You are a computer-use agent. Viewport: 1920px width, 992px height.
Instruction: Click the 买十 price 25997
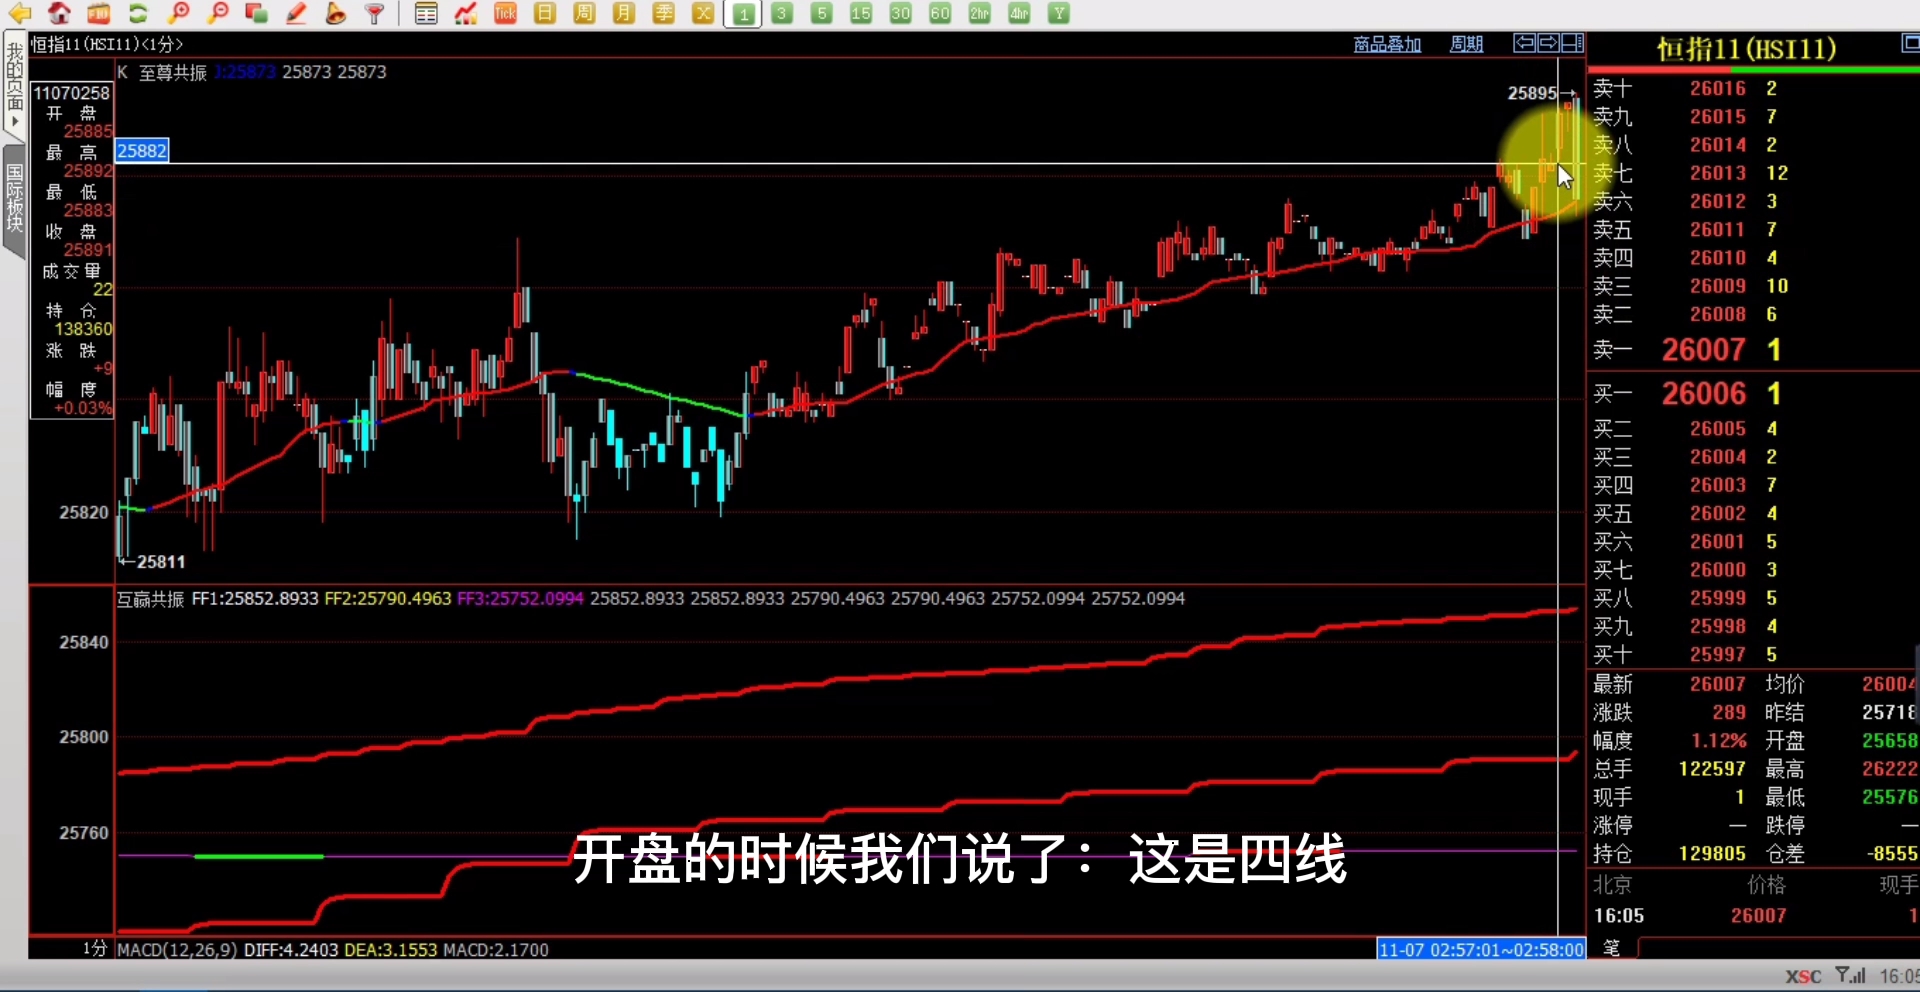[x=1718, y=654]
